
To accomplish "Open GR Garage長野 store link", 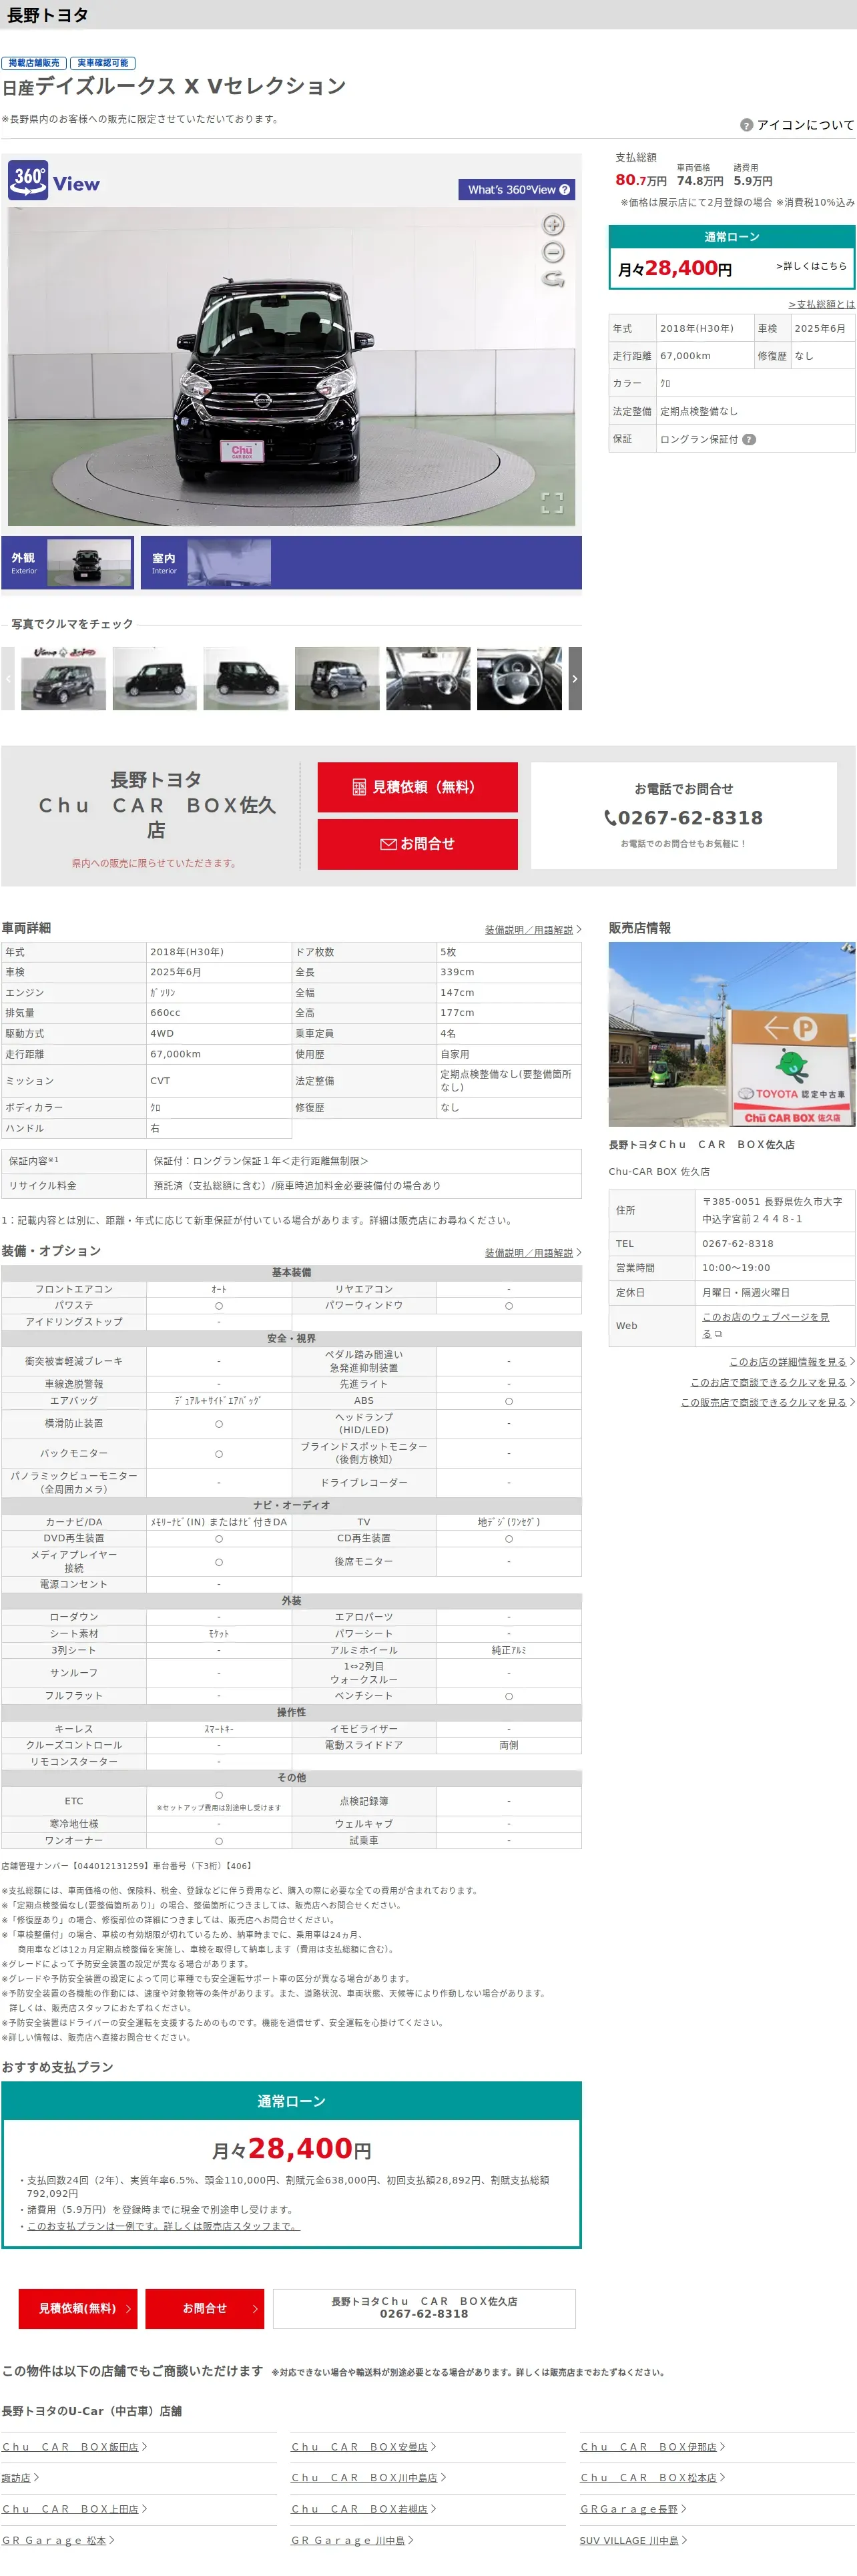I will [x=634, y=2508].
